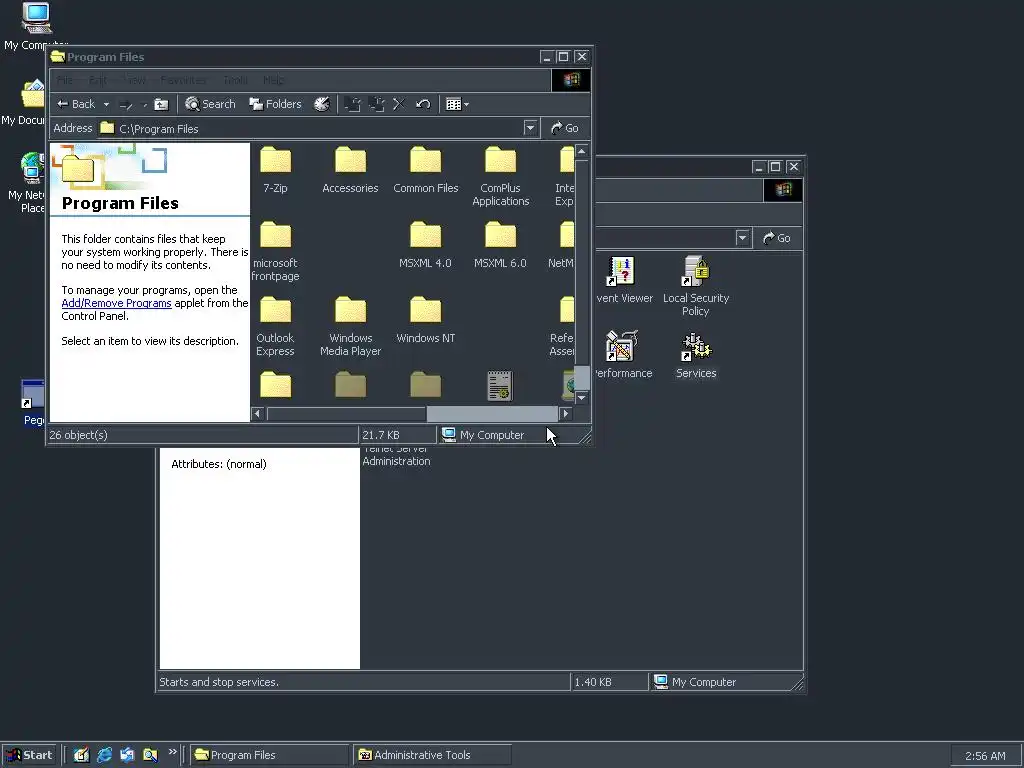
Task: Expand the quick launch overflow chevron
Action: [172, 752]
